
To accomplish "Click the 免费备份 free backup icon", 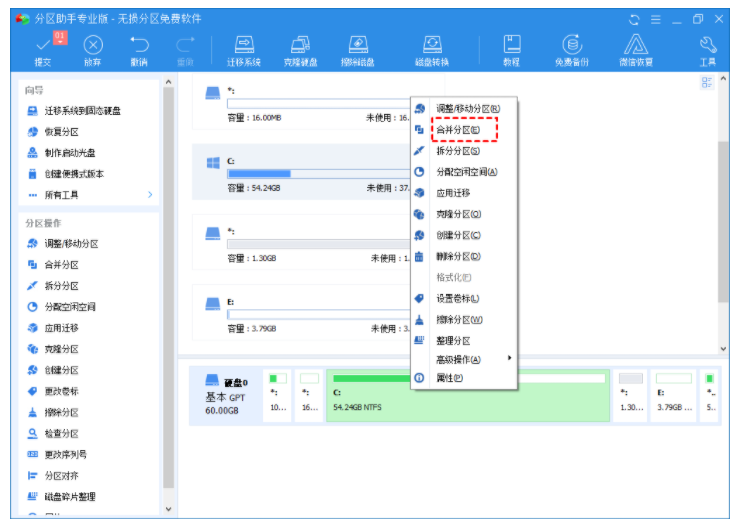I will 572,48.
